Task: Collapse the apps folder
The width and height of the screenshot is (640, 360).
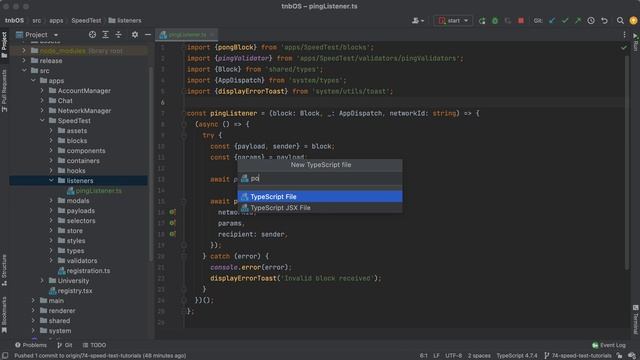Action: (33, 80)
